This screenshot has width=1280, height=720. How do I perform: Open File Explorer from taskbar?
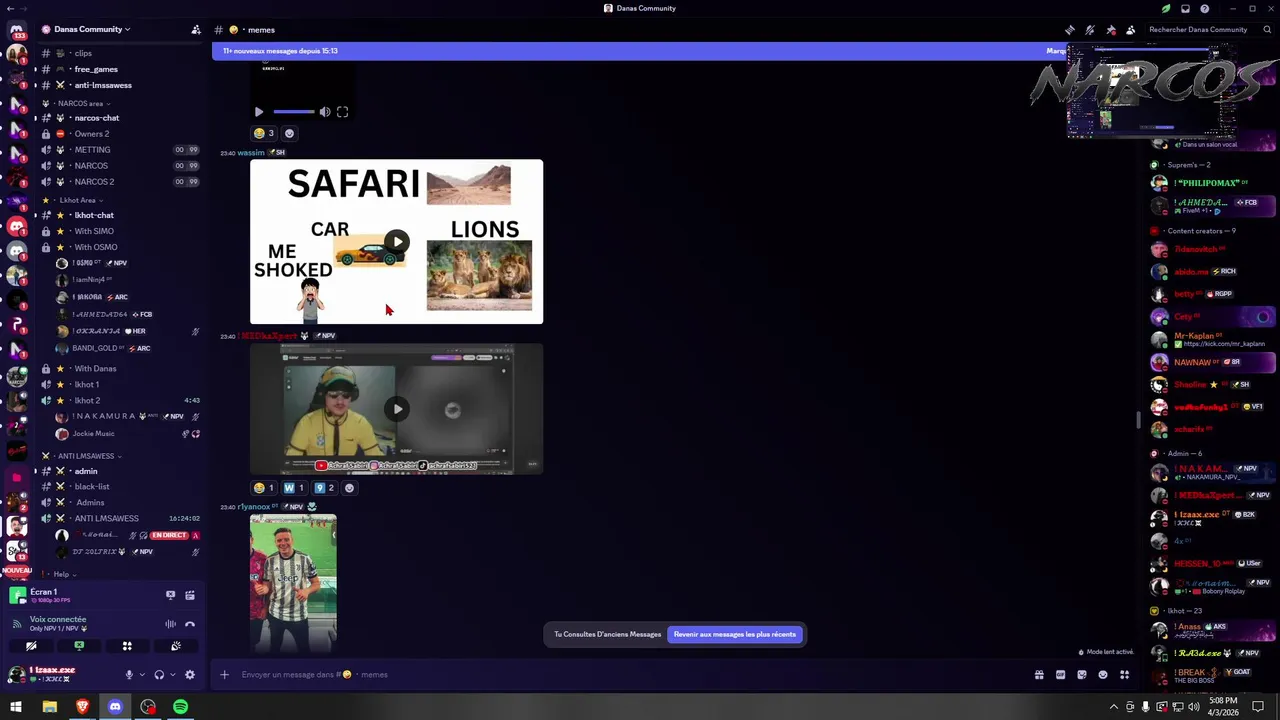(49, 707)
